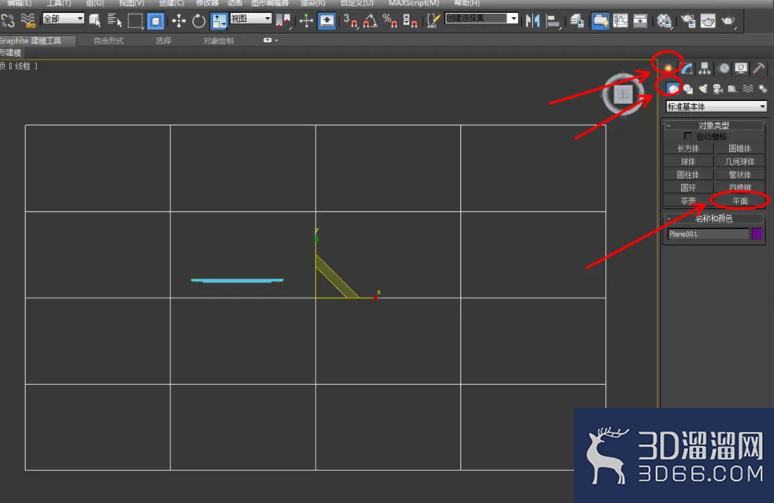Select the Cameras category icon
This screenshot has width=774, height=503.
pos(718,89)
